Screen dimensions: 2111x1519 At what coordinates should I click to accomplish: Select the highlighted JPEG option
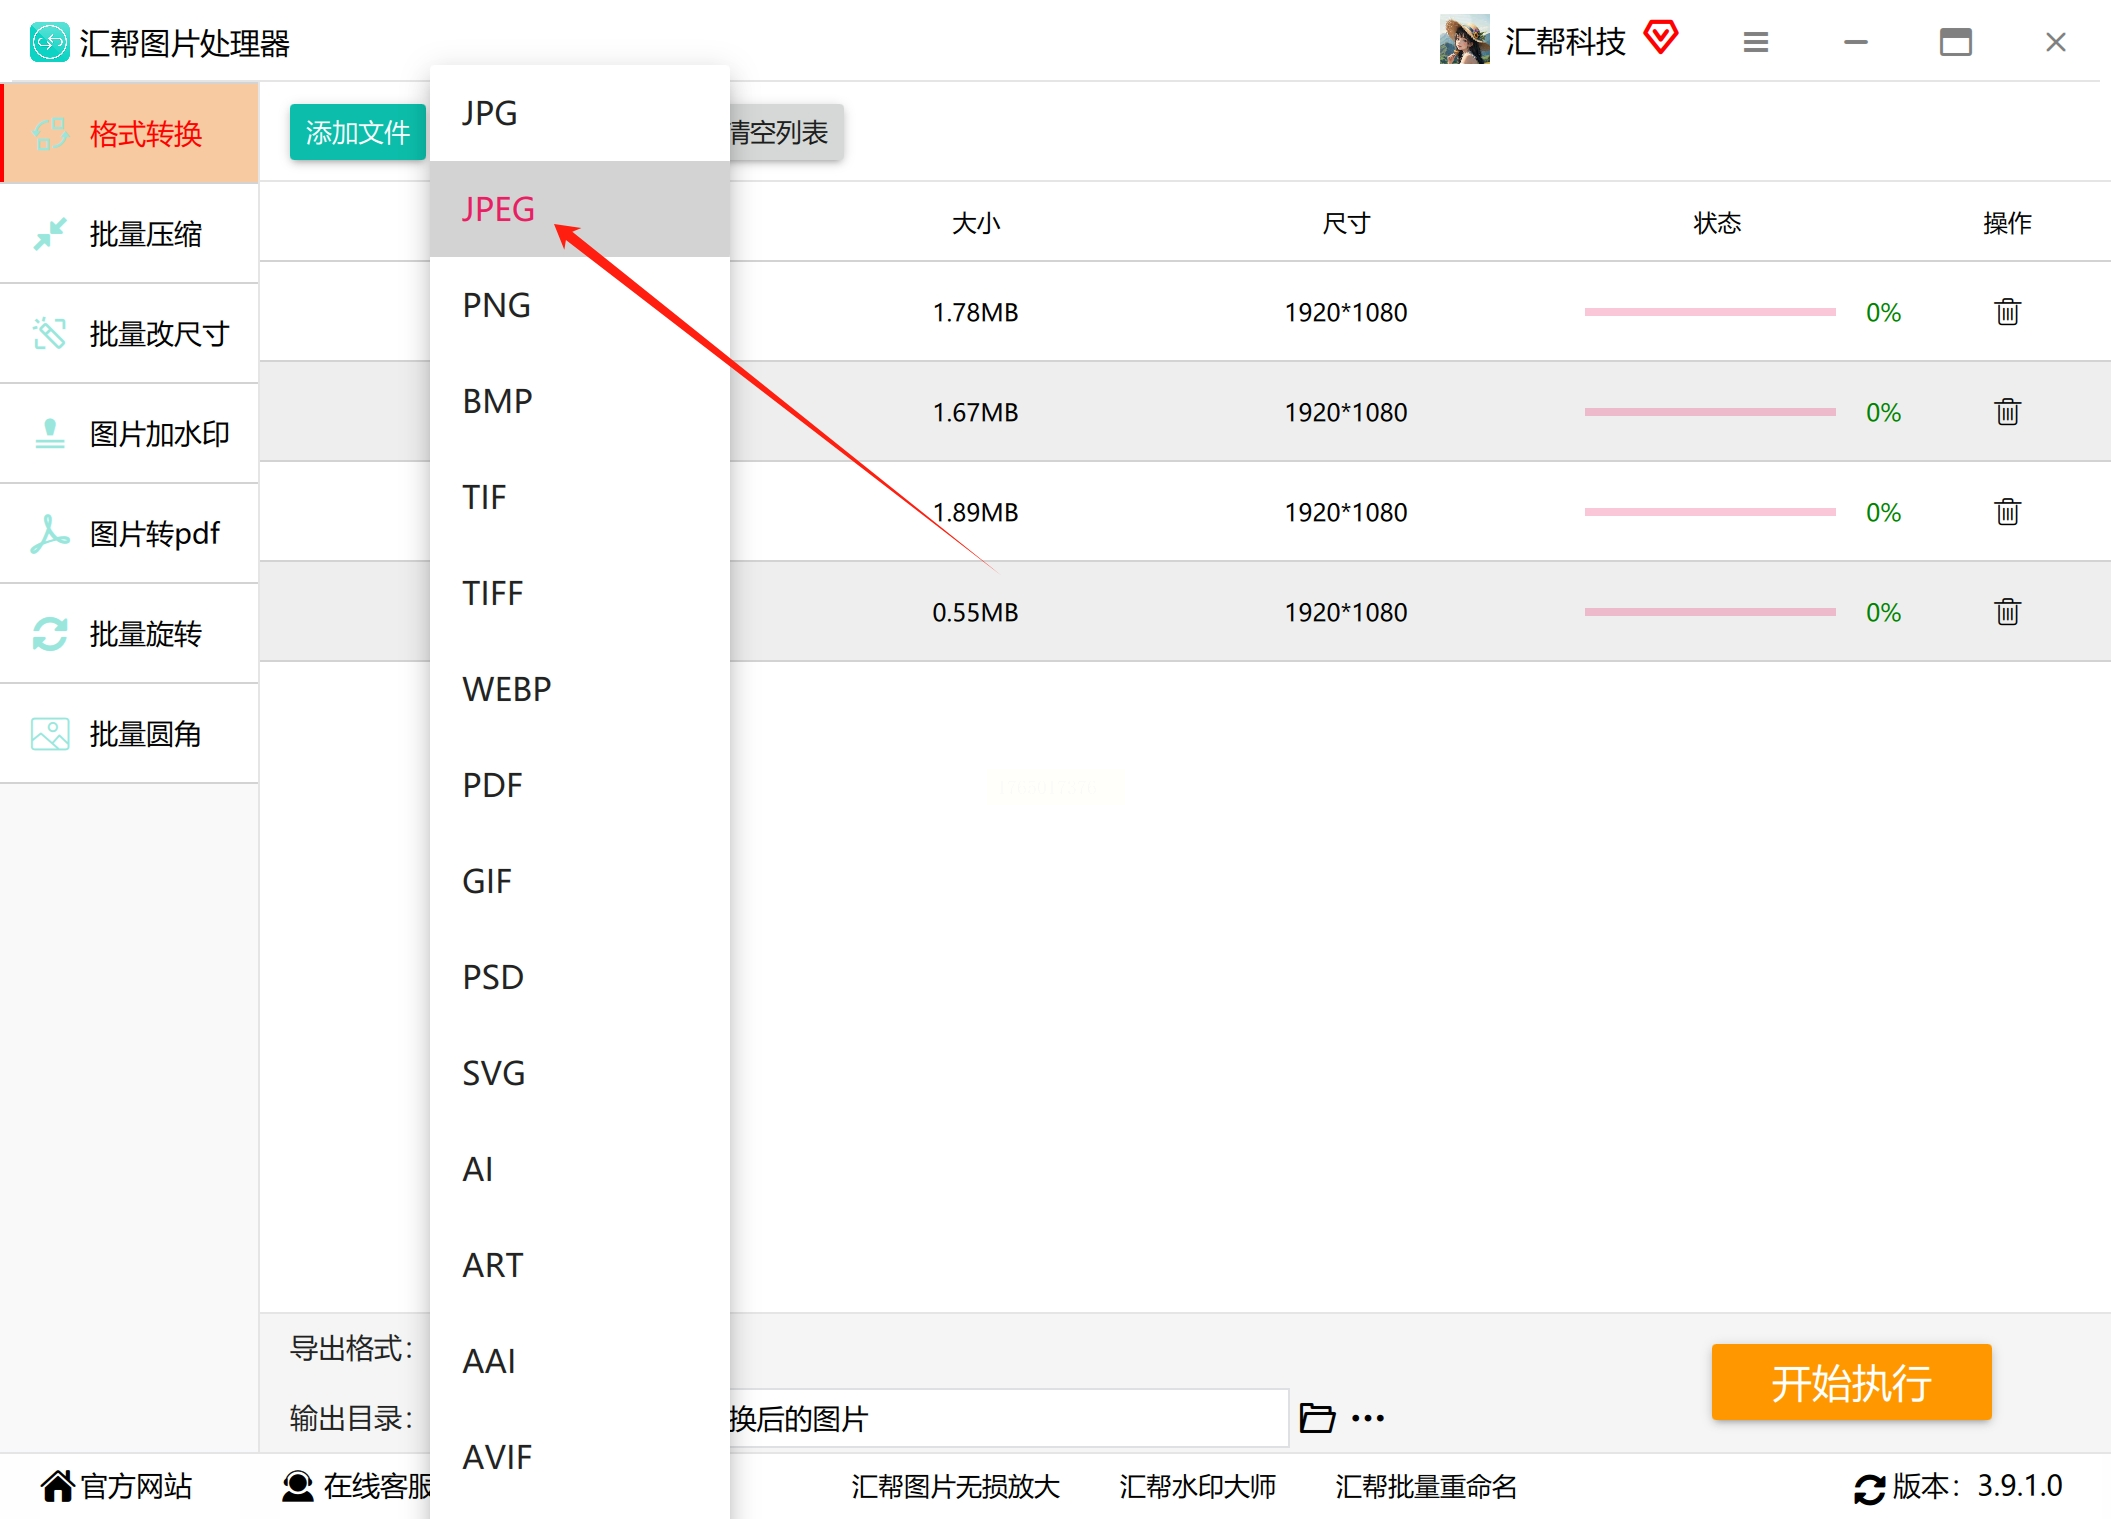pos(498,209)
